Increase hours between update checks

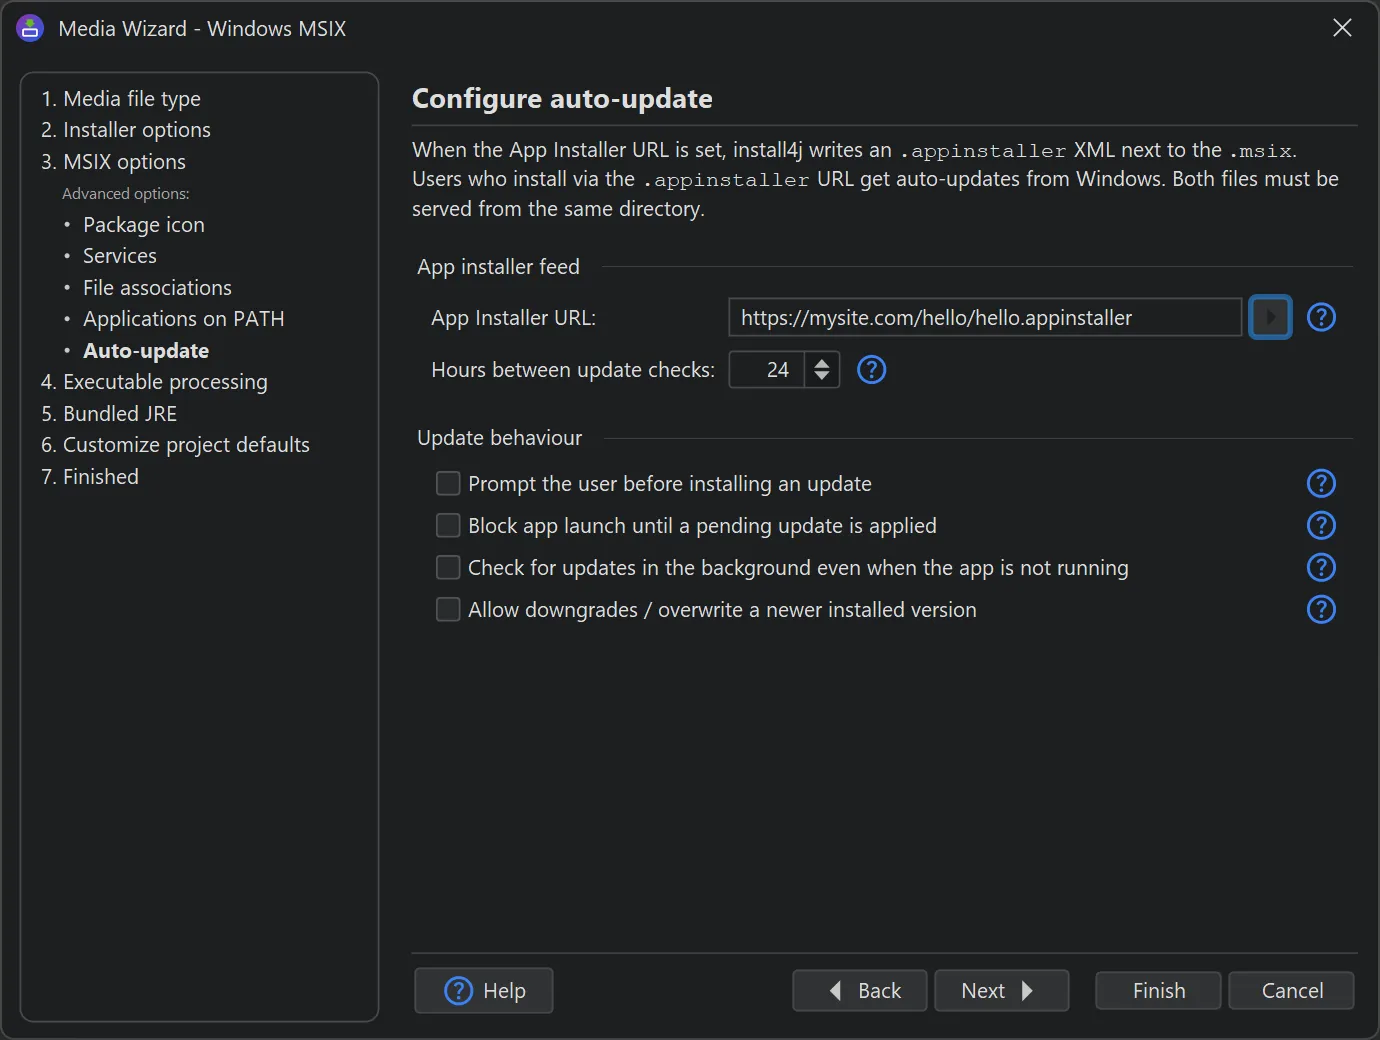coord(822,362)
